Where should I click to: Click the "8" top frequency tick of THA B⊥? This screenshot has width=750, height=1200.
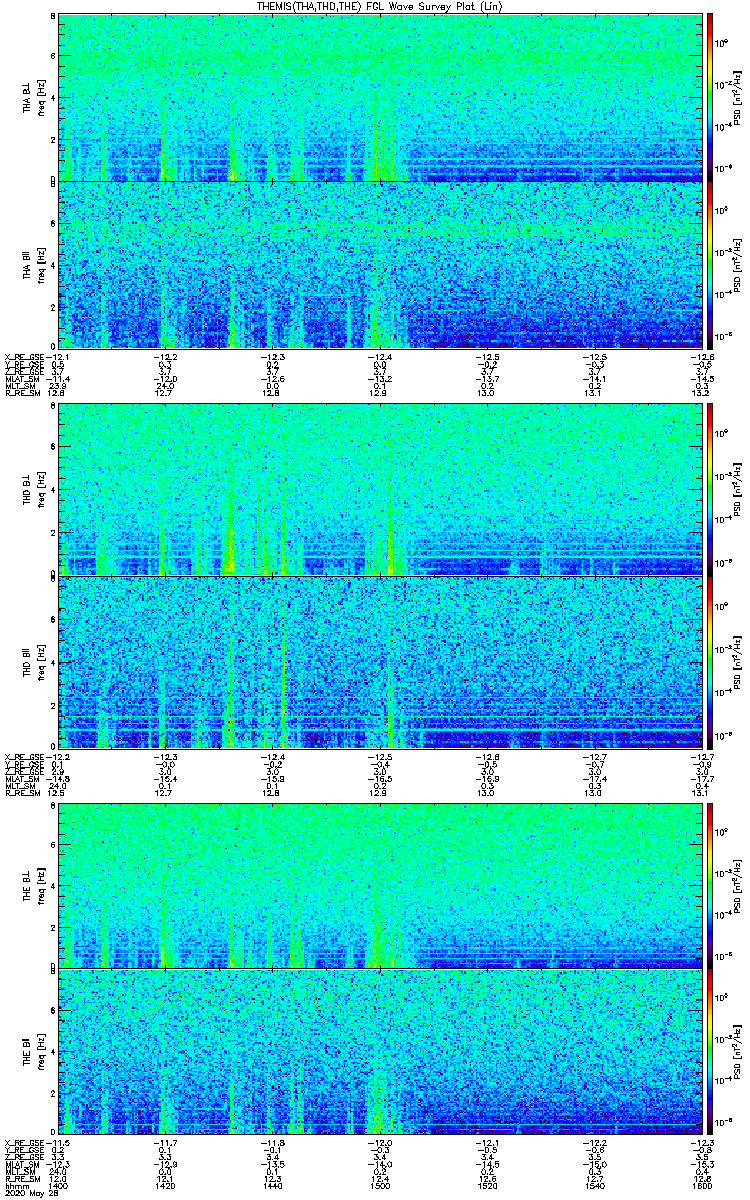(x=52, y=17)
